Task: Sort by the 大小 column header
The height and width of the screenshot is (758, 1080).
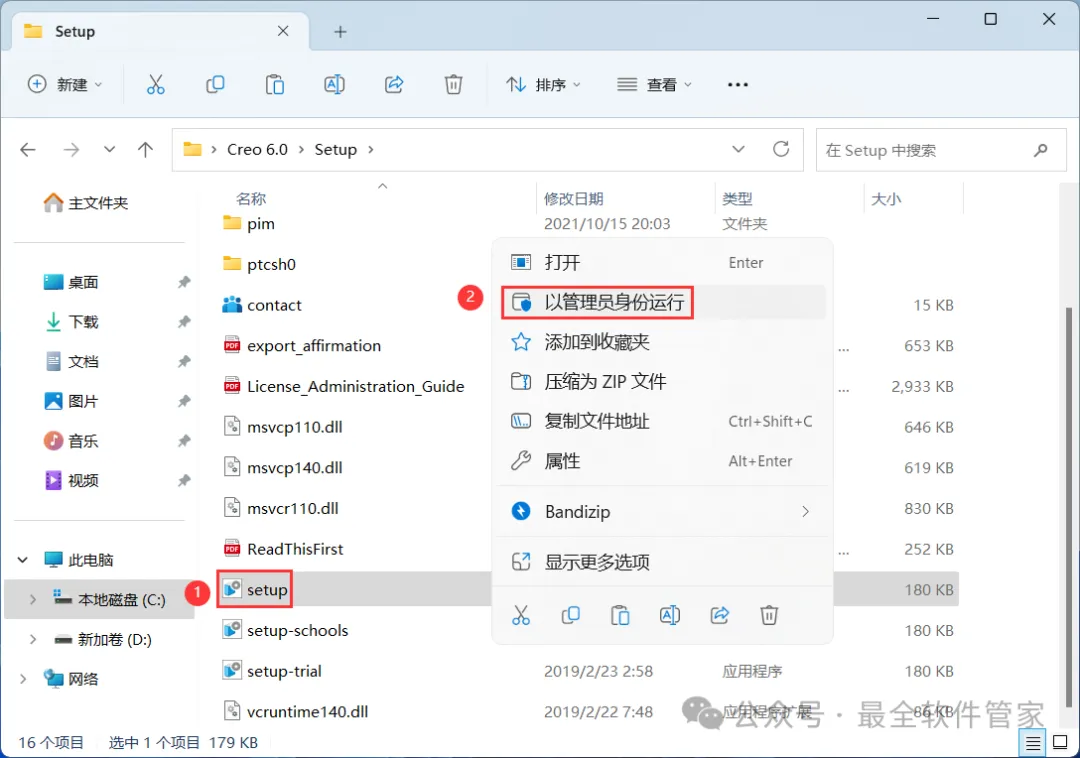Action: pos(886,199)
